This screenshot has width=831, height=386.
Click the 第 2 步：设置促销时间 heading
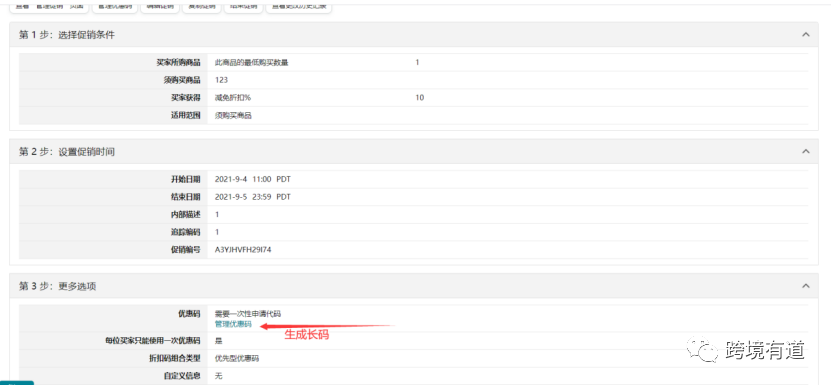(67, 152)
